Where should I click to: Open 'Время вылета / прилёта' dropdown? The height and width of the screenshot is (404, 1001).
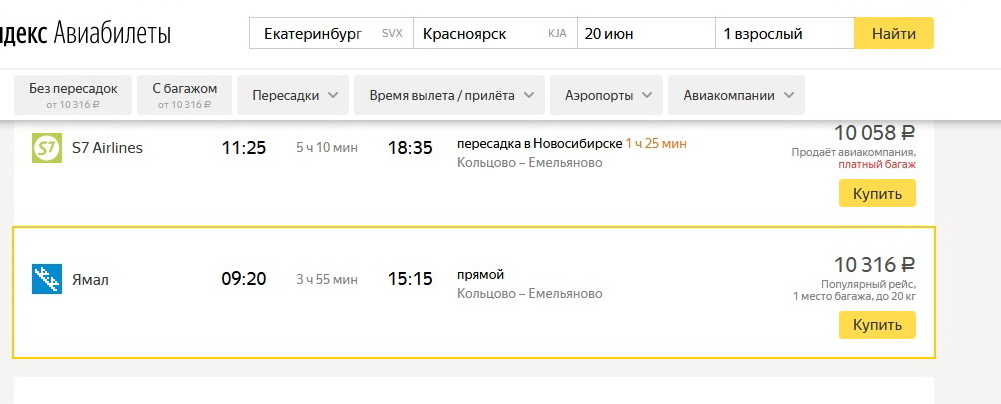(449, 95)
